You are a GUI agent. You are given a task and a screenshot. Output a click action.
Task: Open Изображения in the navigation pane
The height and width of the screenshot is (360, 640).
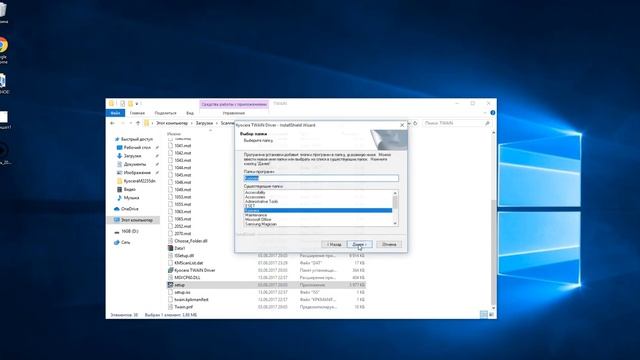click(137, 173)
